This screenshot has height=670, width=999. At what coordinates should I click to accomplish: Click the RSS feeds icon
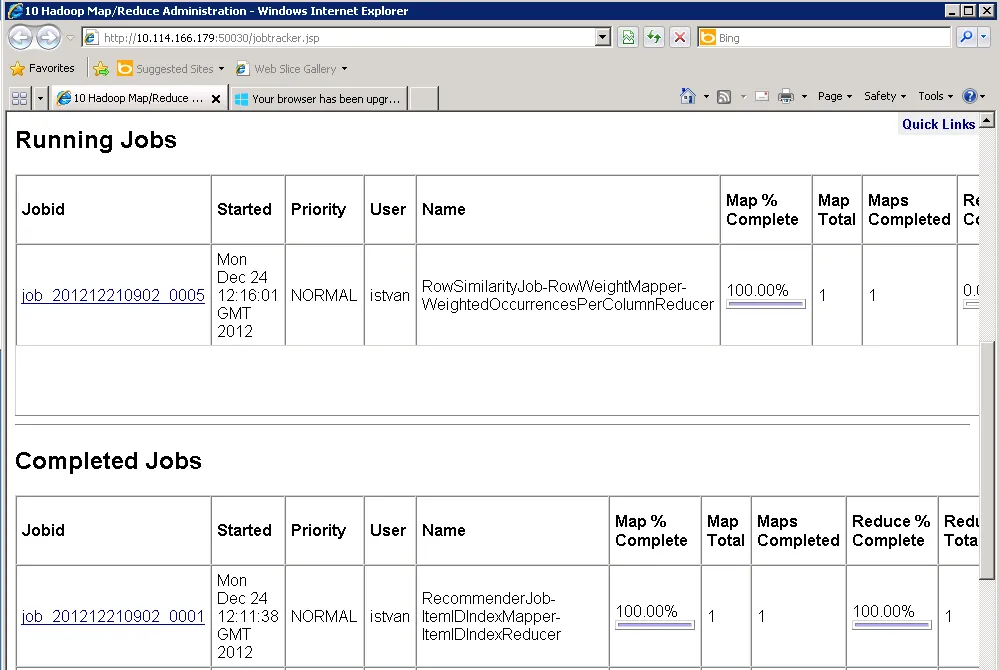coord(724,97)
